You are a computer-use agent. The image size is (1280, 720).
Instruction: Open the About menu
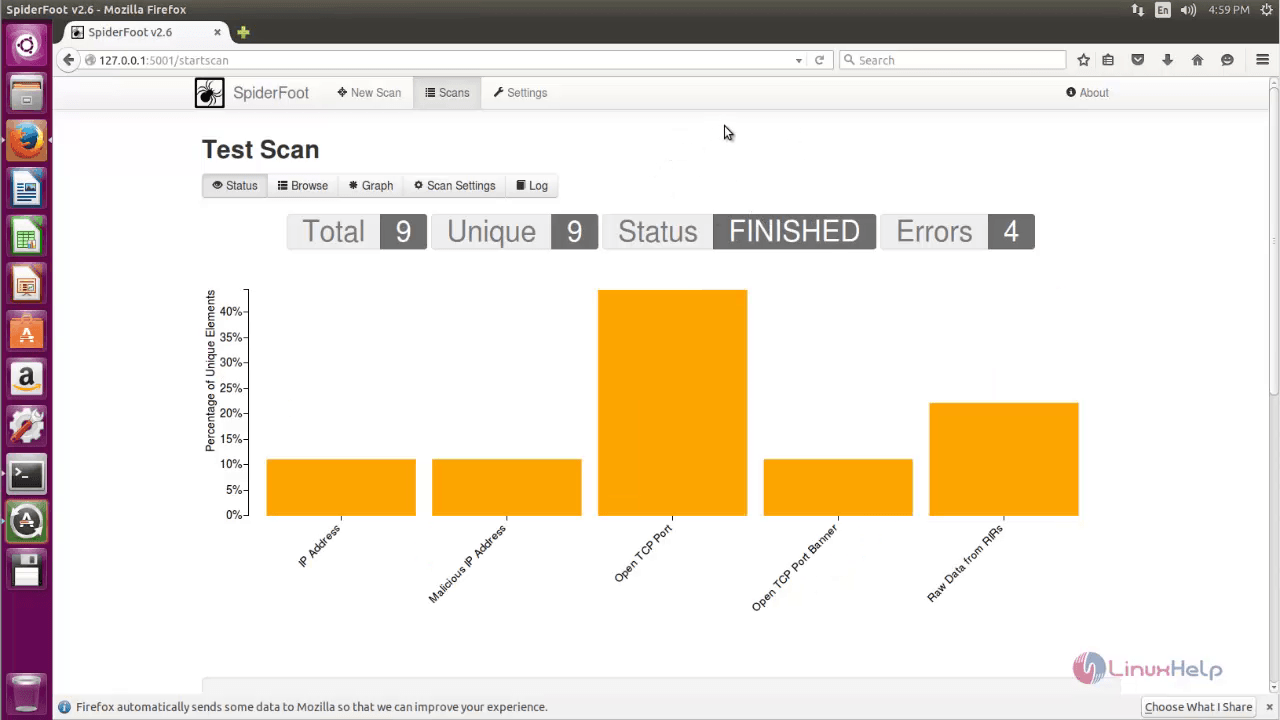click(1087, 93)
